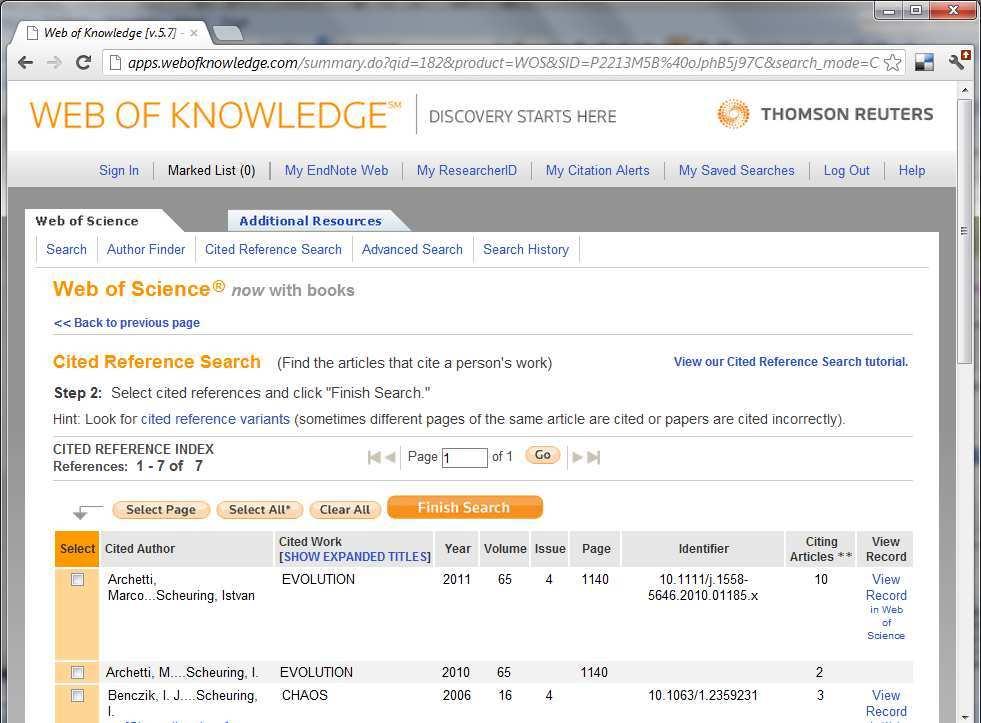Jump to the last page of references
The height and width of the screenshot is (723, 981).
pyautogui.click(x=594, y=457)
